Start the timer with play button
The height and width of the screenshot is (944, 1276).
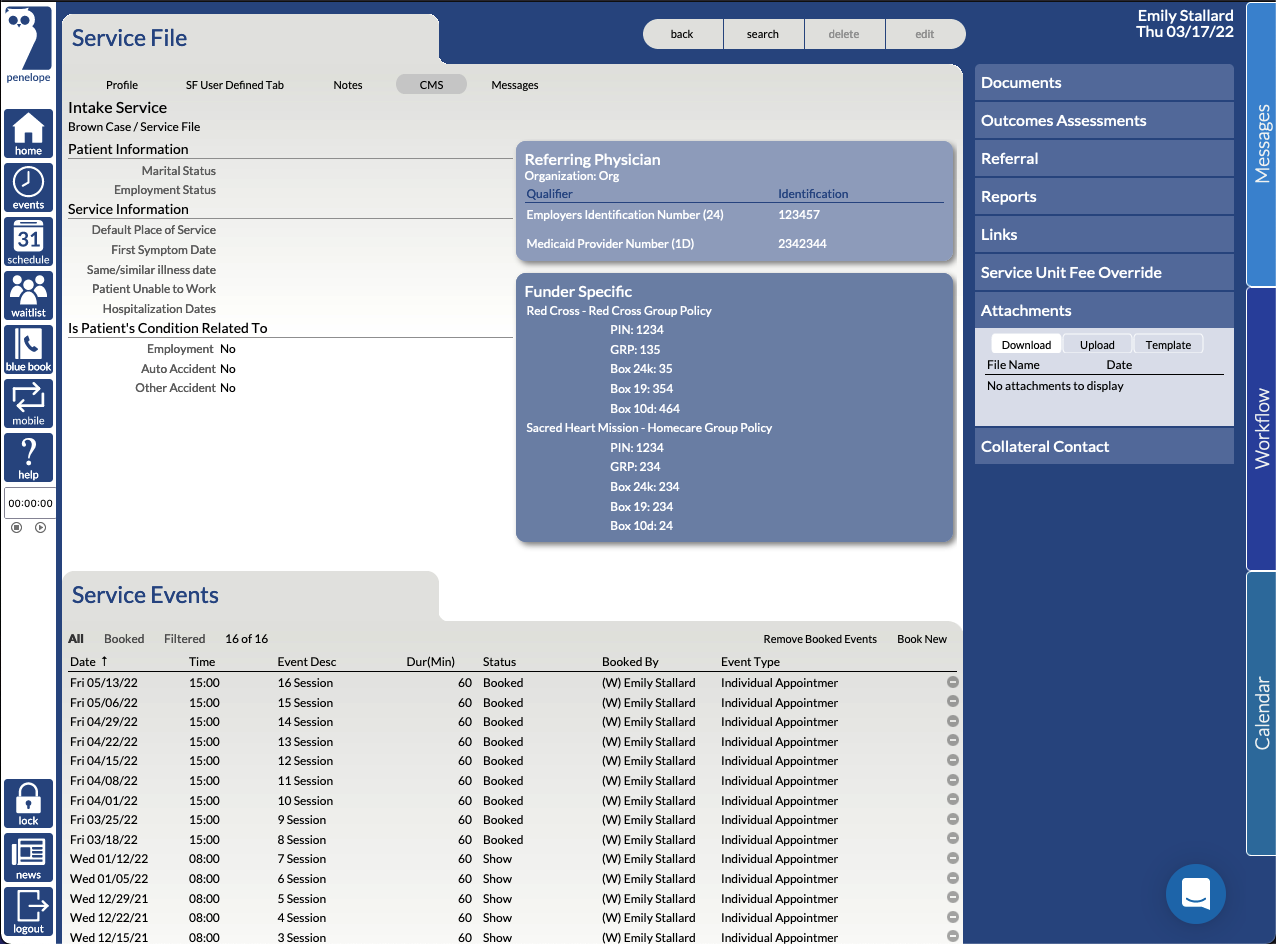tap(41, 527)
